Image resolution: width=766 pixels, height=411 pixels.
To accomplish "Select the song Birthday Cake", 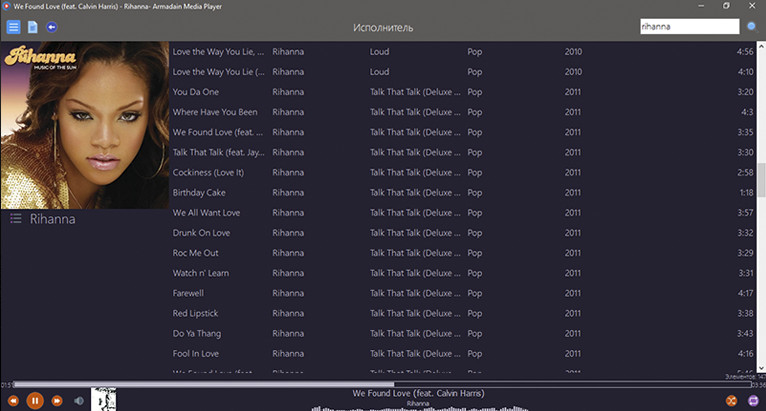I will 199,193.
